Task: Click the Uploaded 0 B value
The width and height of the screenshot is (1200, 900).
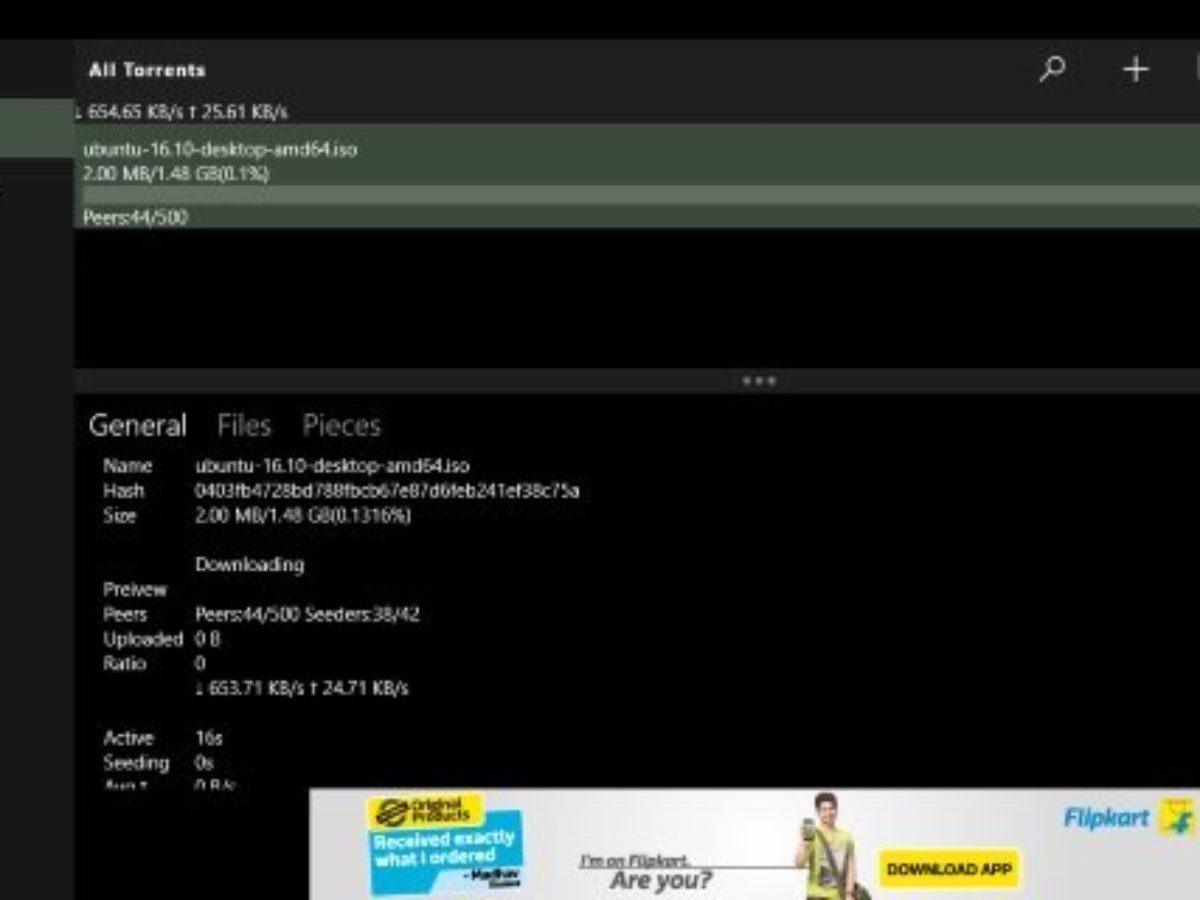Action: coord(208,639)
